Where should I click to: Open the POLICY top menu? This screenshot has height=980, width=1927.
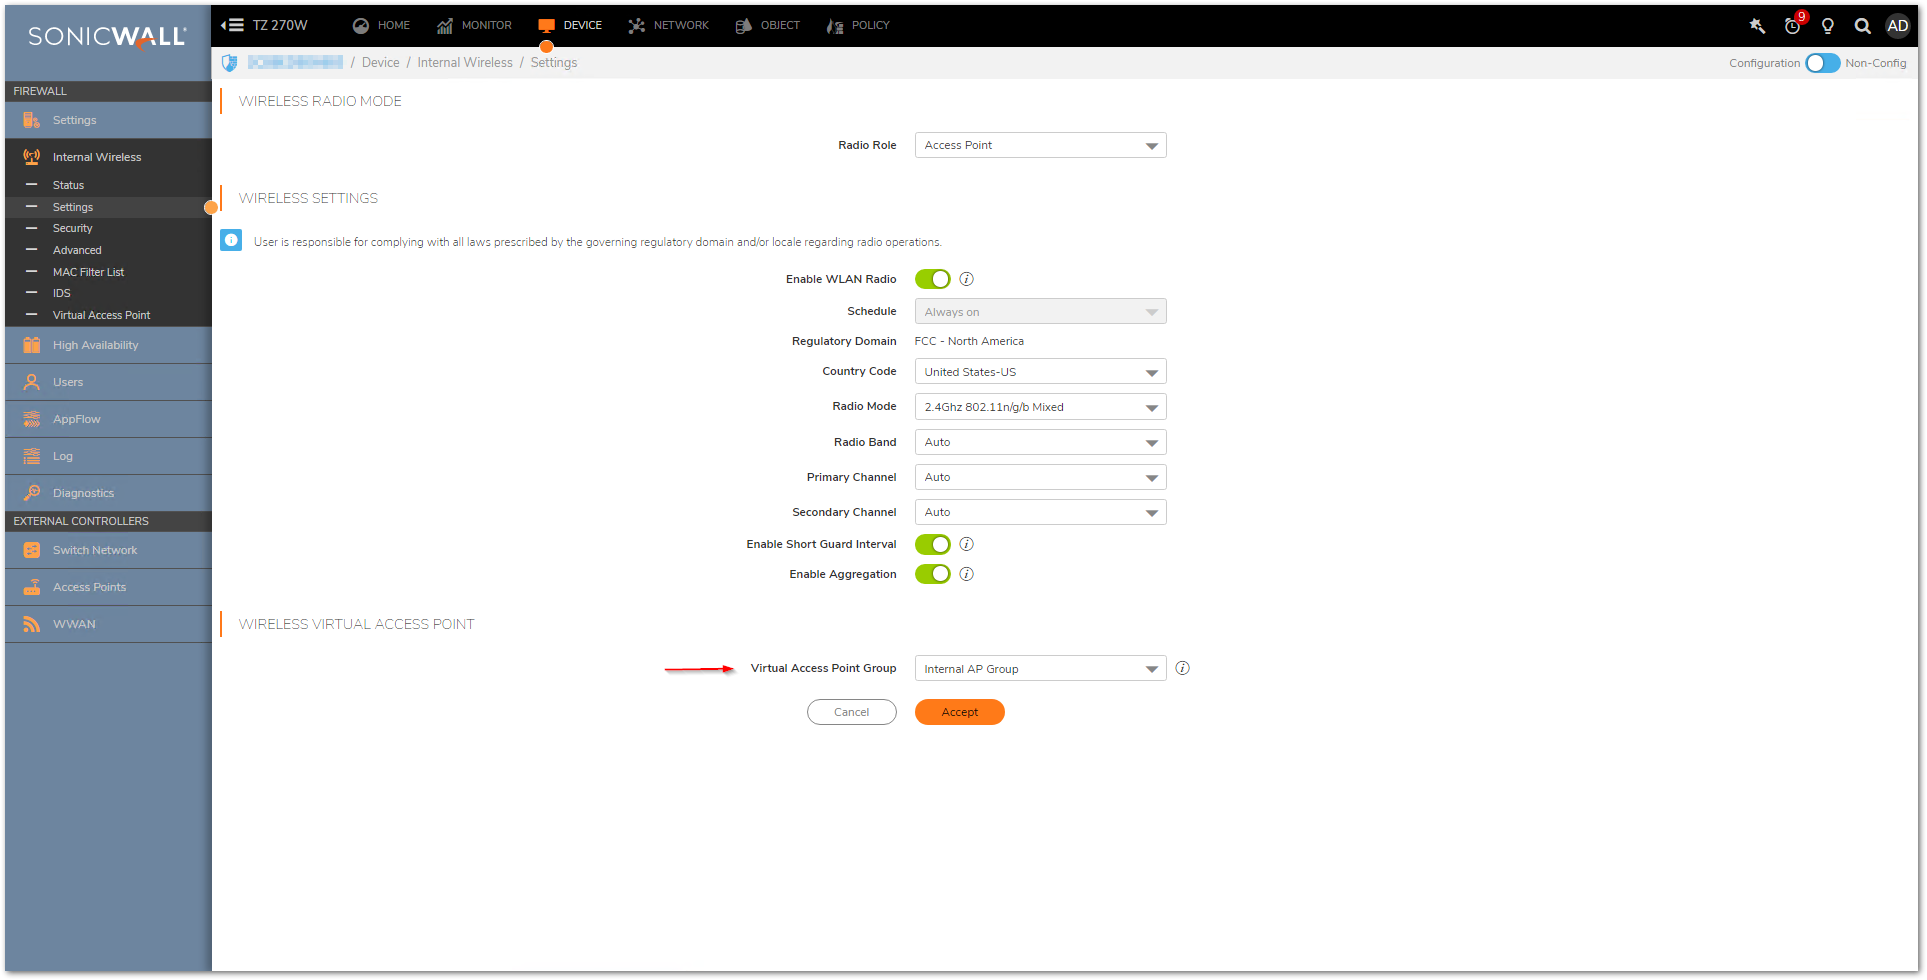pos(858,25)
